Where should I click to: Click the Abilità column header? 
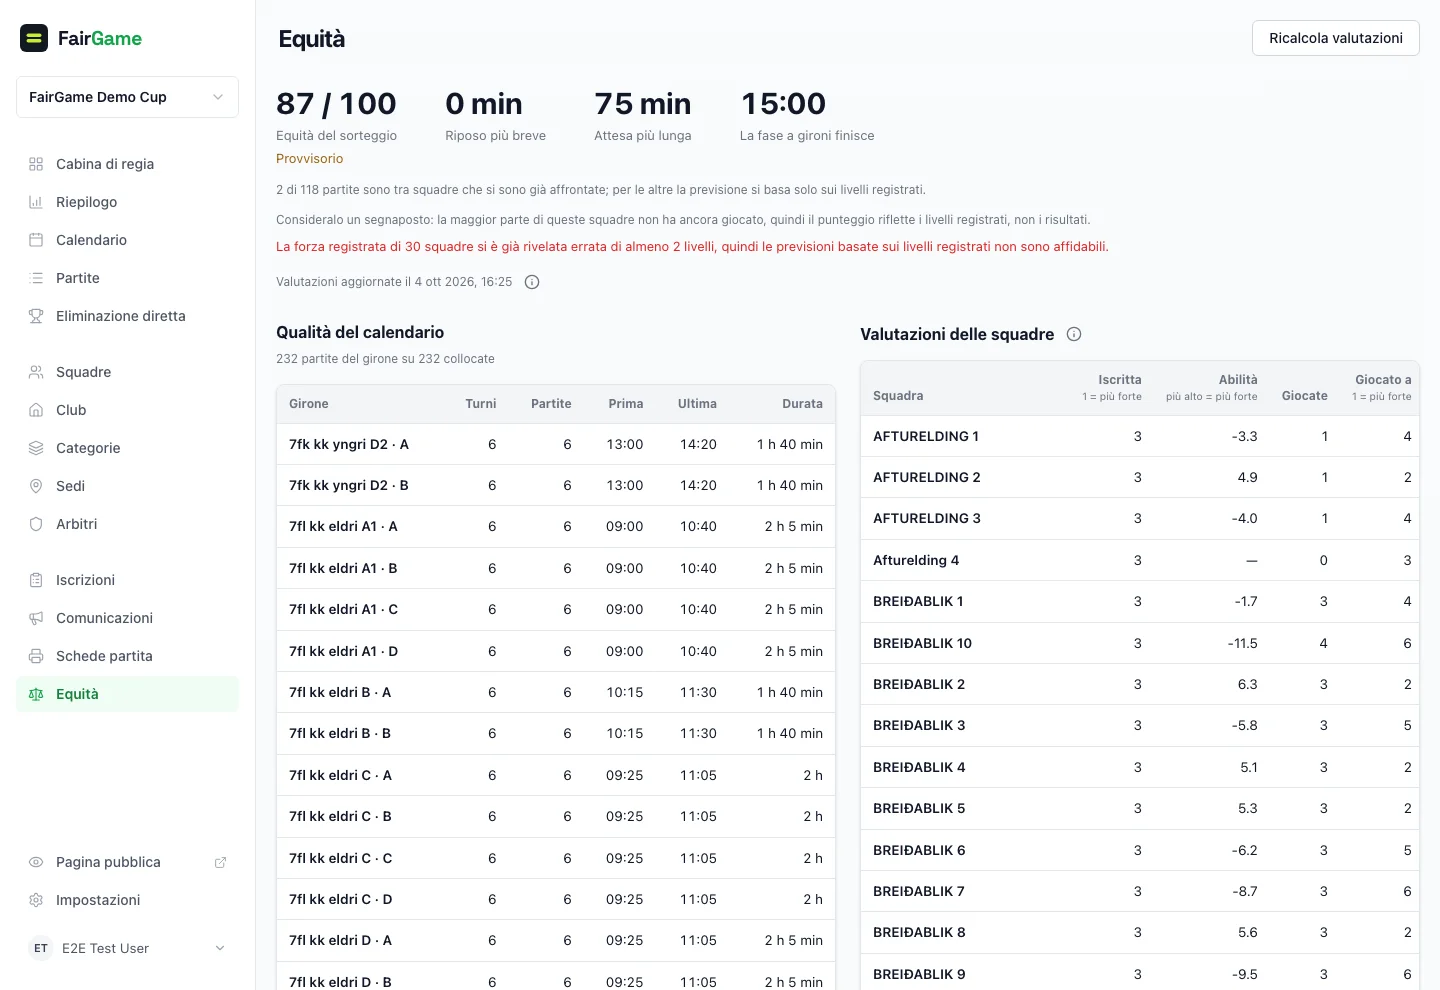click(x=1238, y=380)
